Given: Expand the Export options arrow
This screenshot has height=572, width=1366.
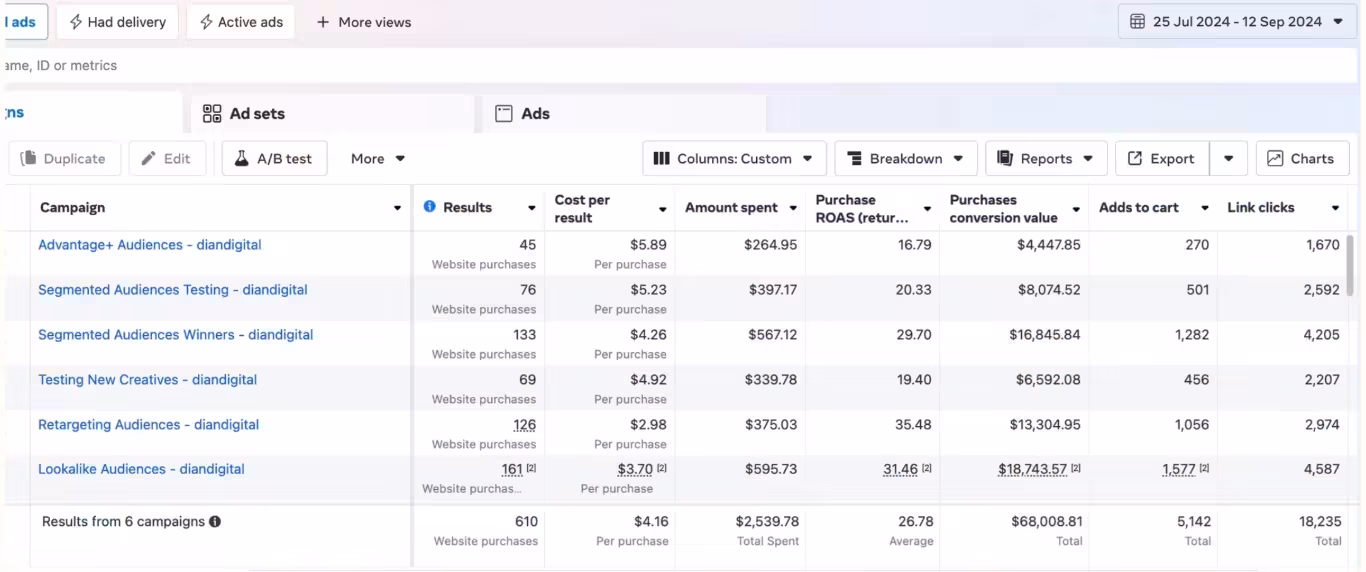Looking at the screenshot, I should pos(1228,158).
